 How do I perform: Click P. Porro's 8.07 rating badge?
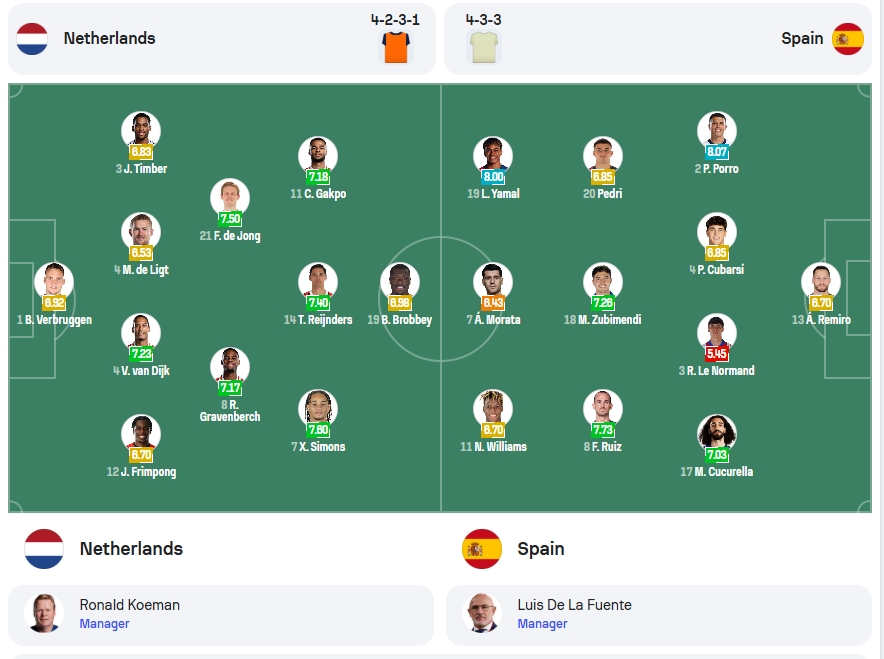[717, 152]
